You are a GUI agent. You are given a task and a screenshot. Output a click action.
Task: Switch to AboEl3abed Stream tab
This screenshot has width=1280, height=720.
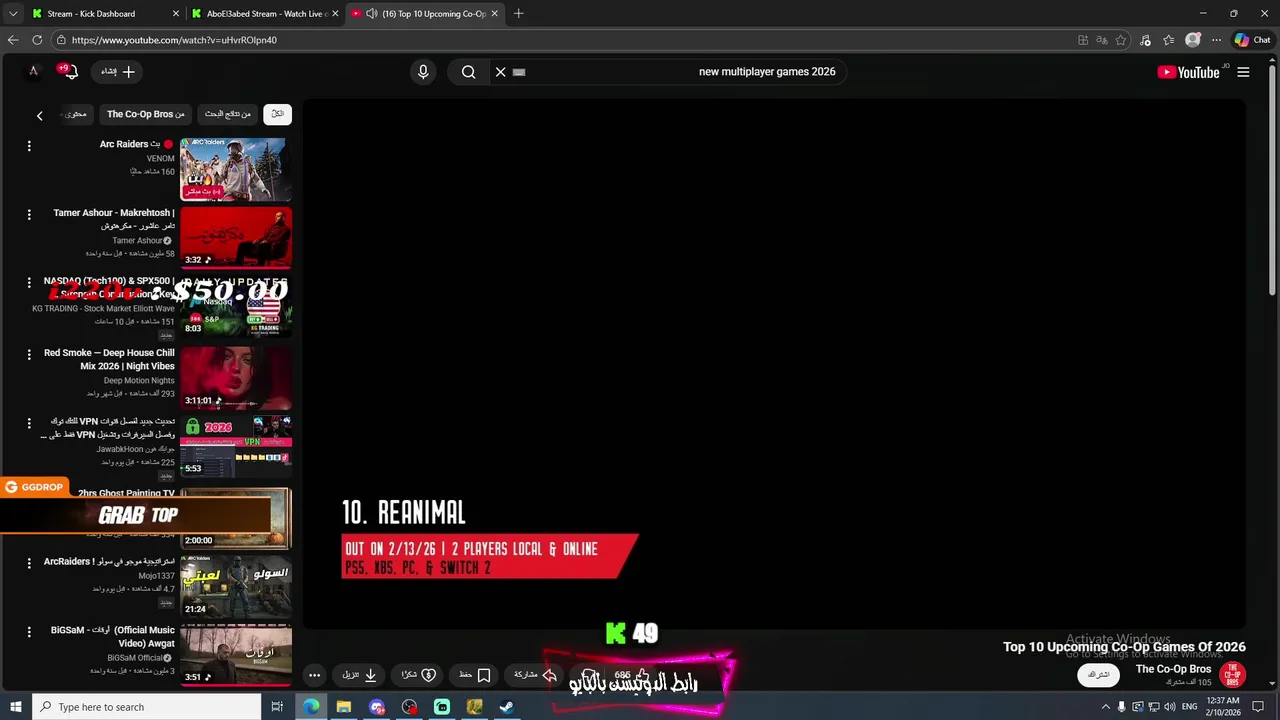(x=265, y=14)
